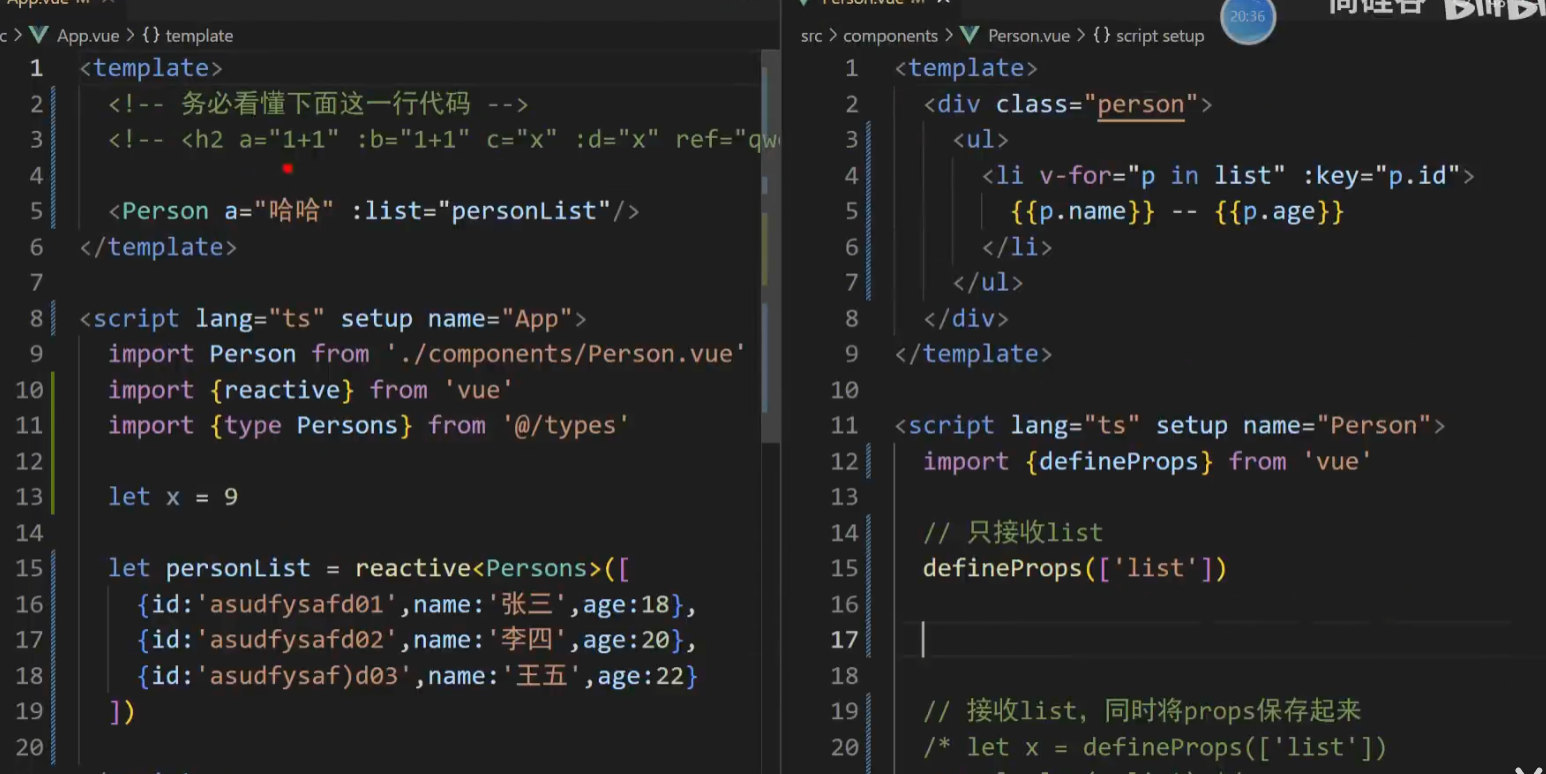
Task: Click the defineProps(['list']) call on line 15
Action: click(1075, 568)
